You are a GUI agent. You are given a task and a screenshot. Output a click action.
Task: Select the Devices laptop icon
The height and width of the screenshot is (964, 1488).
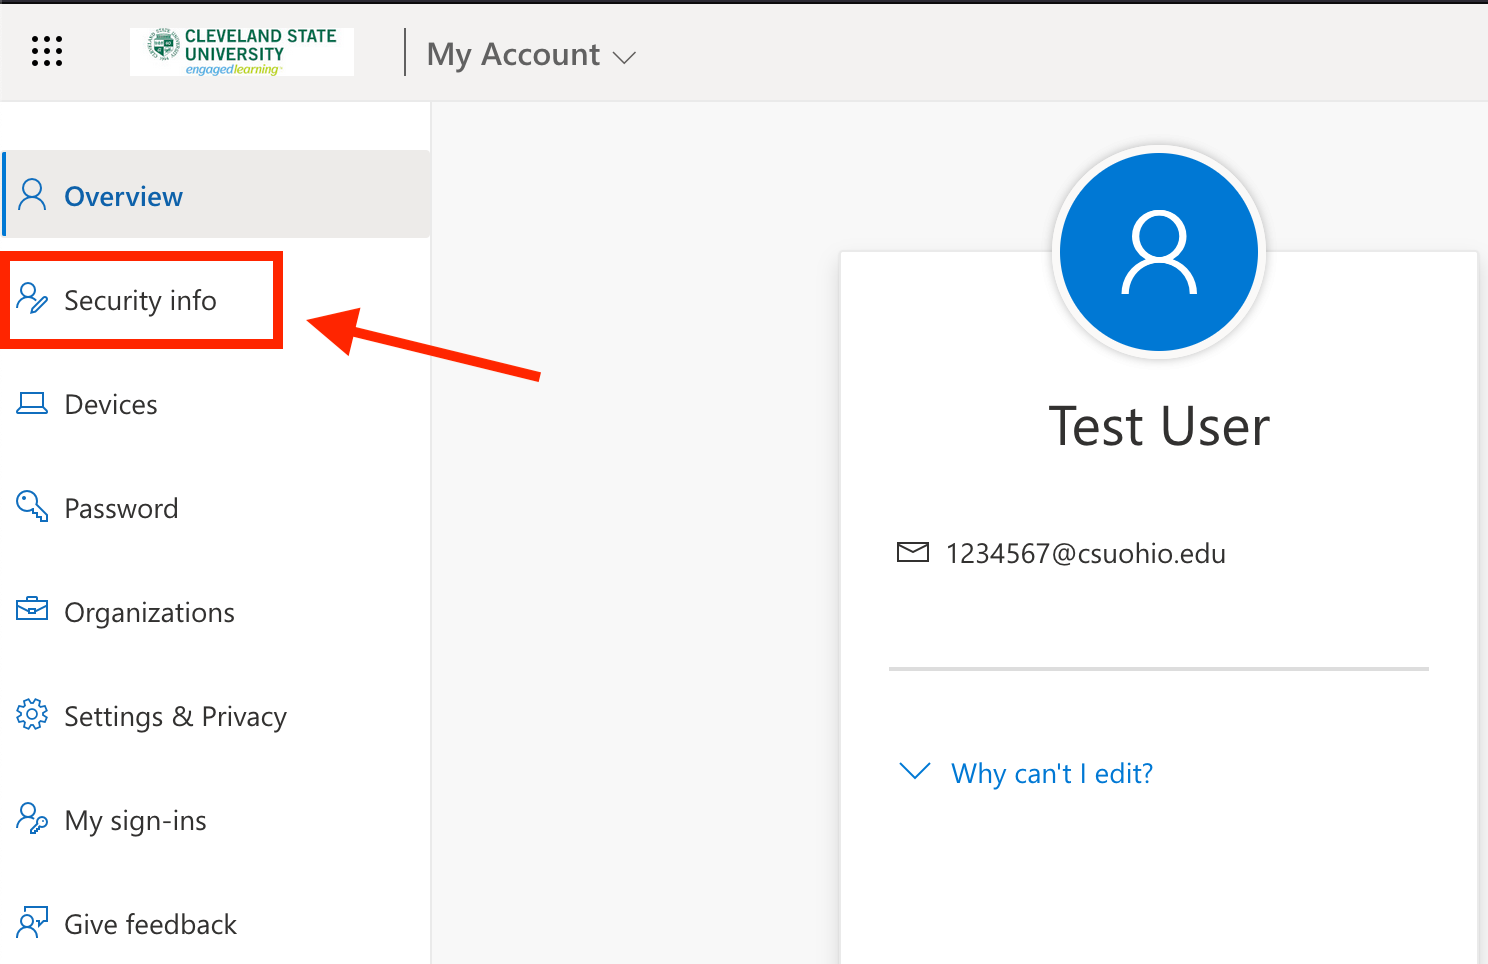tap(31, 403)
